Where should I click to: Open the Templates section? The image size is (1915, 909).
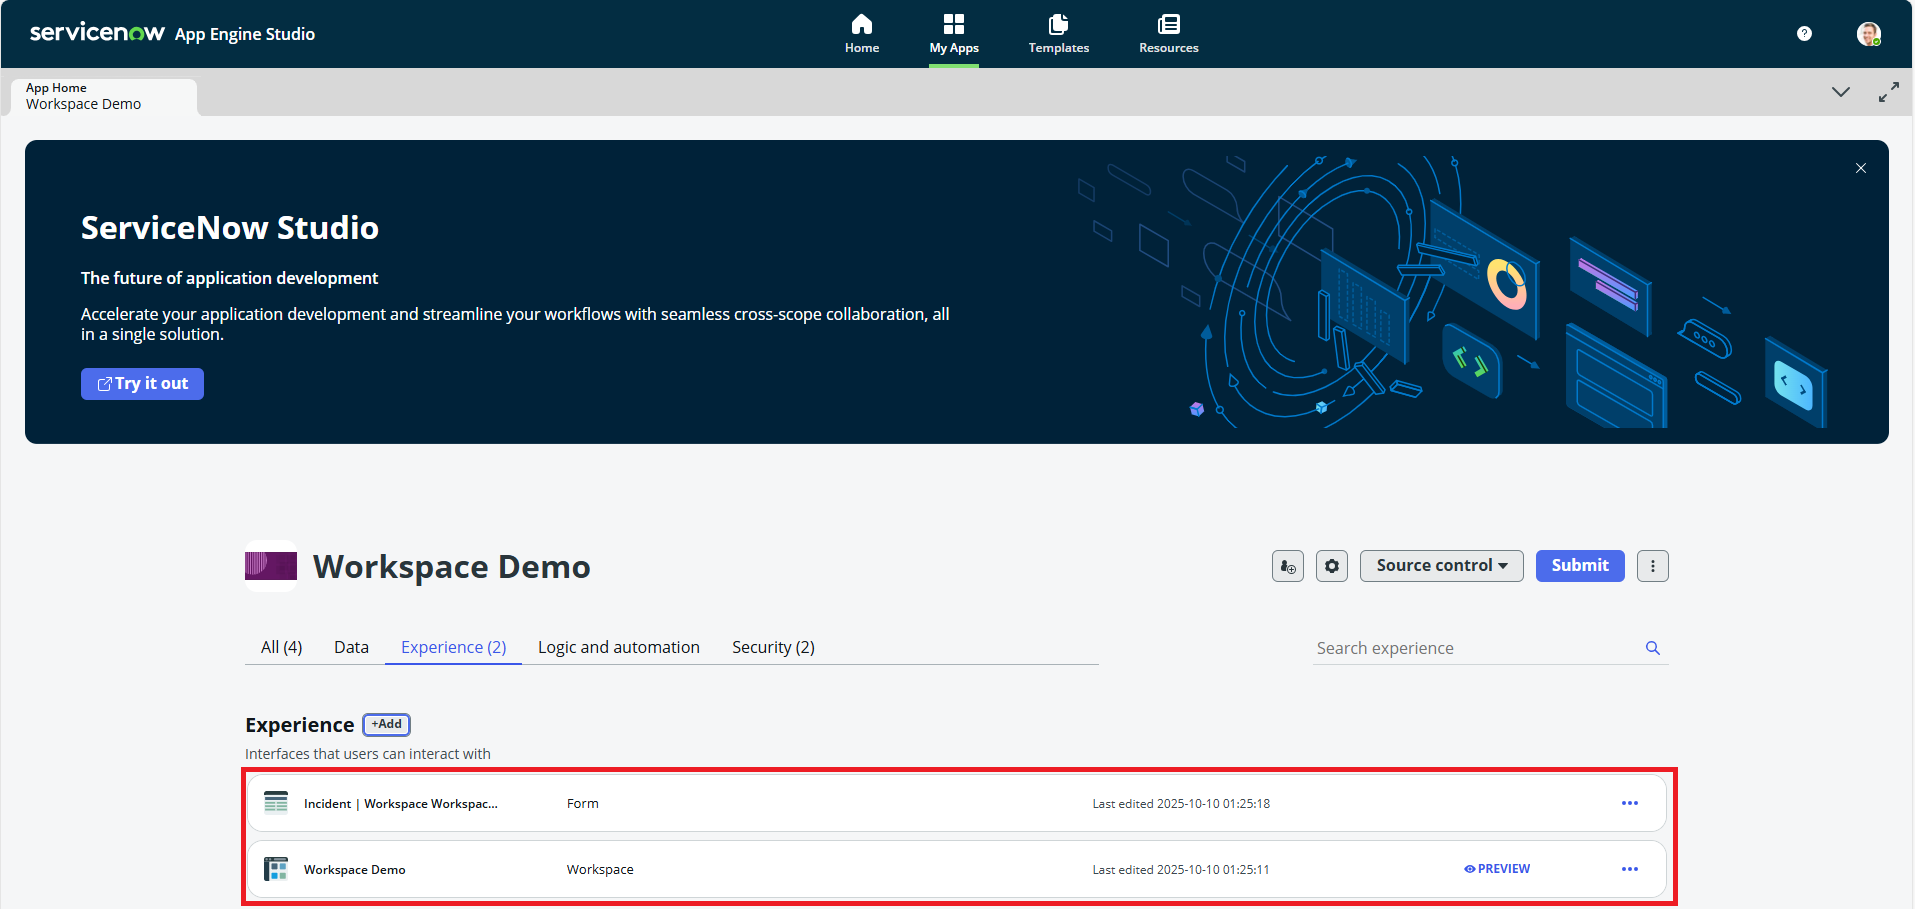point(1058,33)
